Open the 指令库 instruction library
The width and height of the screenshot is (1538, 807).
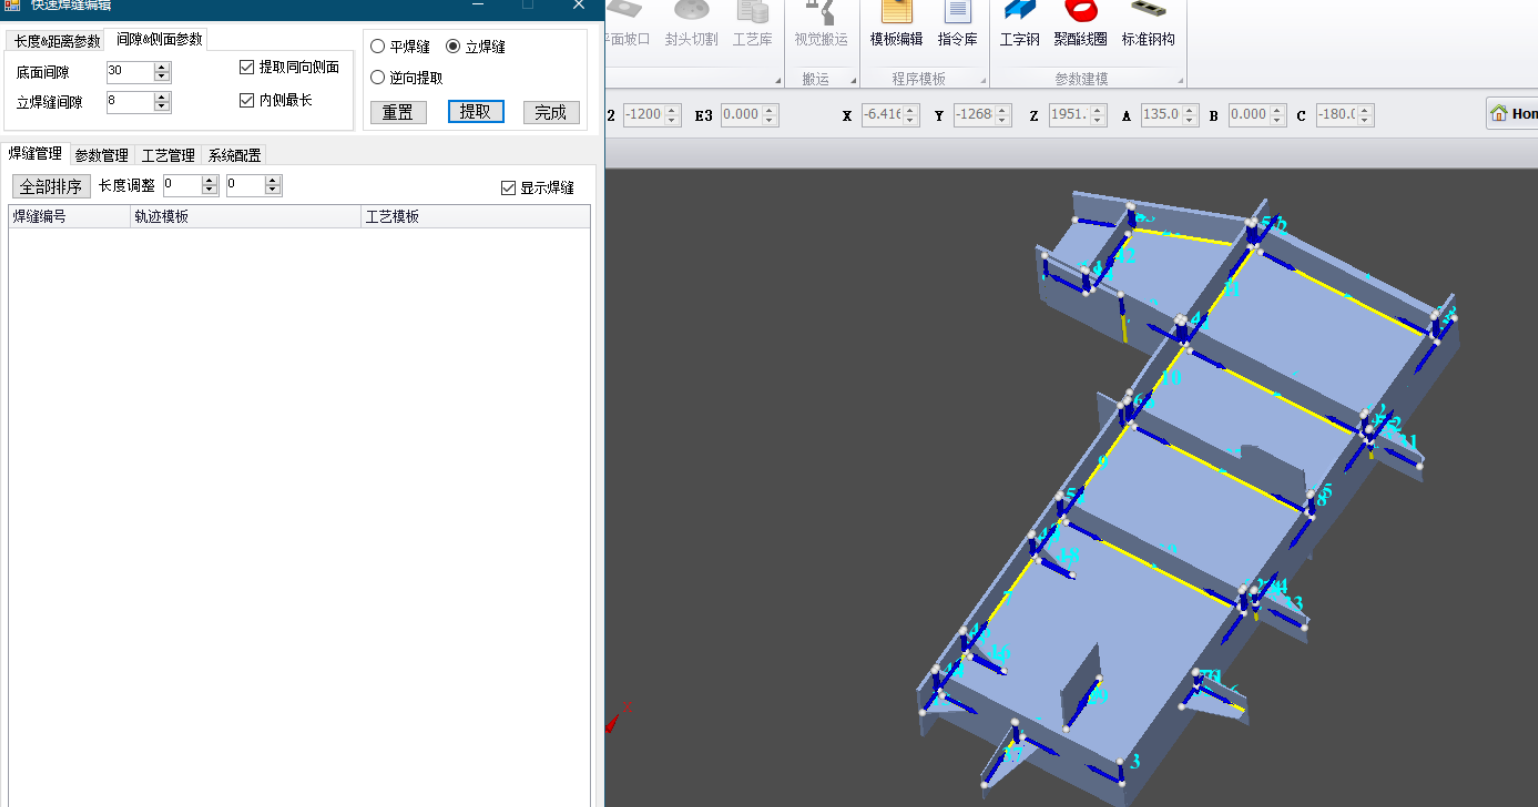tap(957, 24)
